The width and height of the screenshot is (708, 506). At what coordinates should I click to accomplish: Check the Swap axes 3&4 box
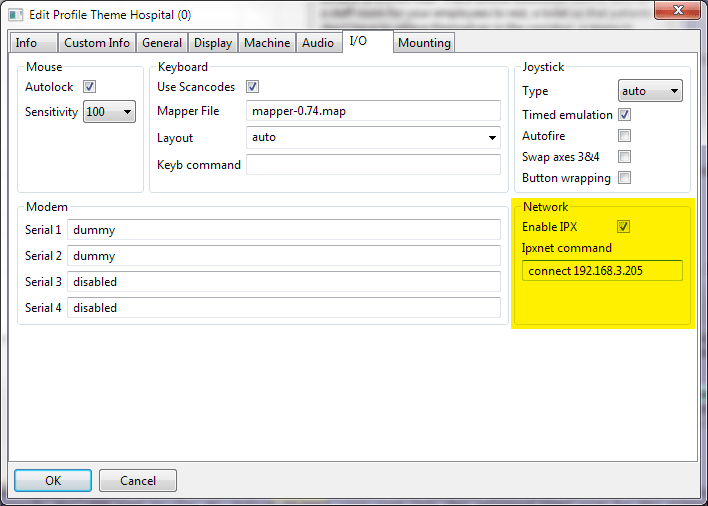point(625,157)
